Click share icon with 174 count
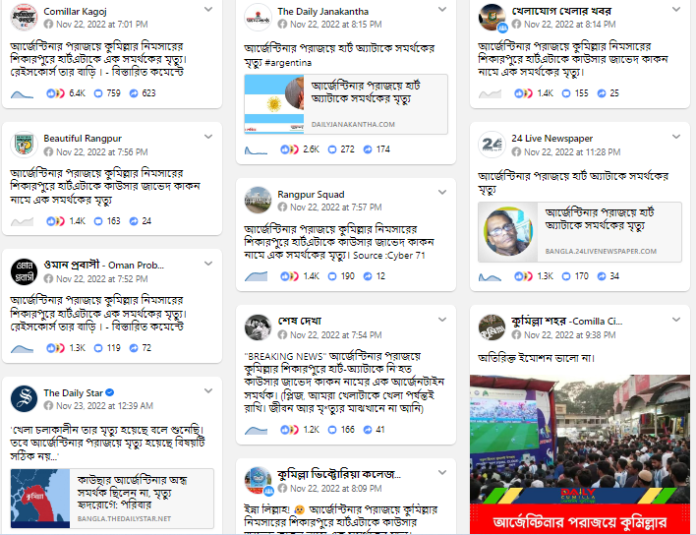Image resolution: width=696 pixels, height=535 pixels. pos(368,150)
